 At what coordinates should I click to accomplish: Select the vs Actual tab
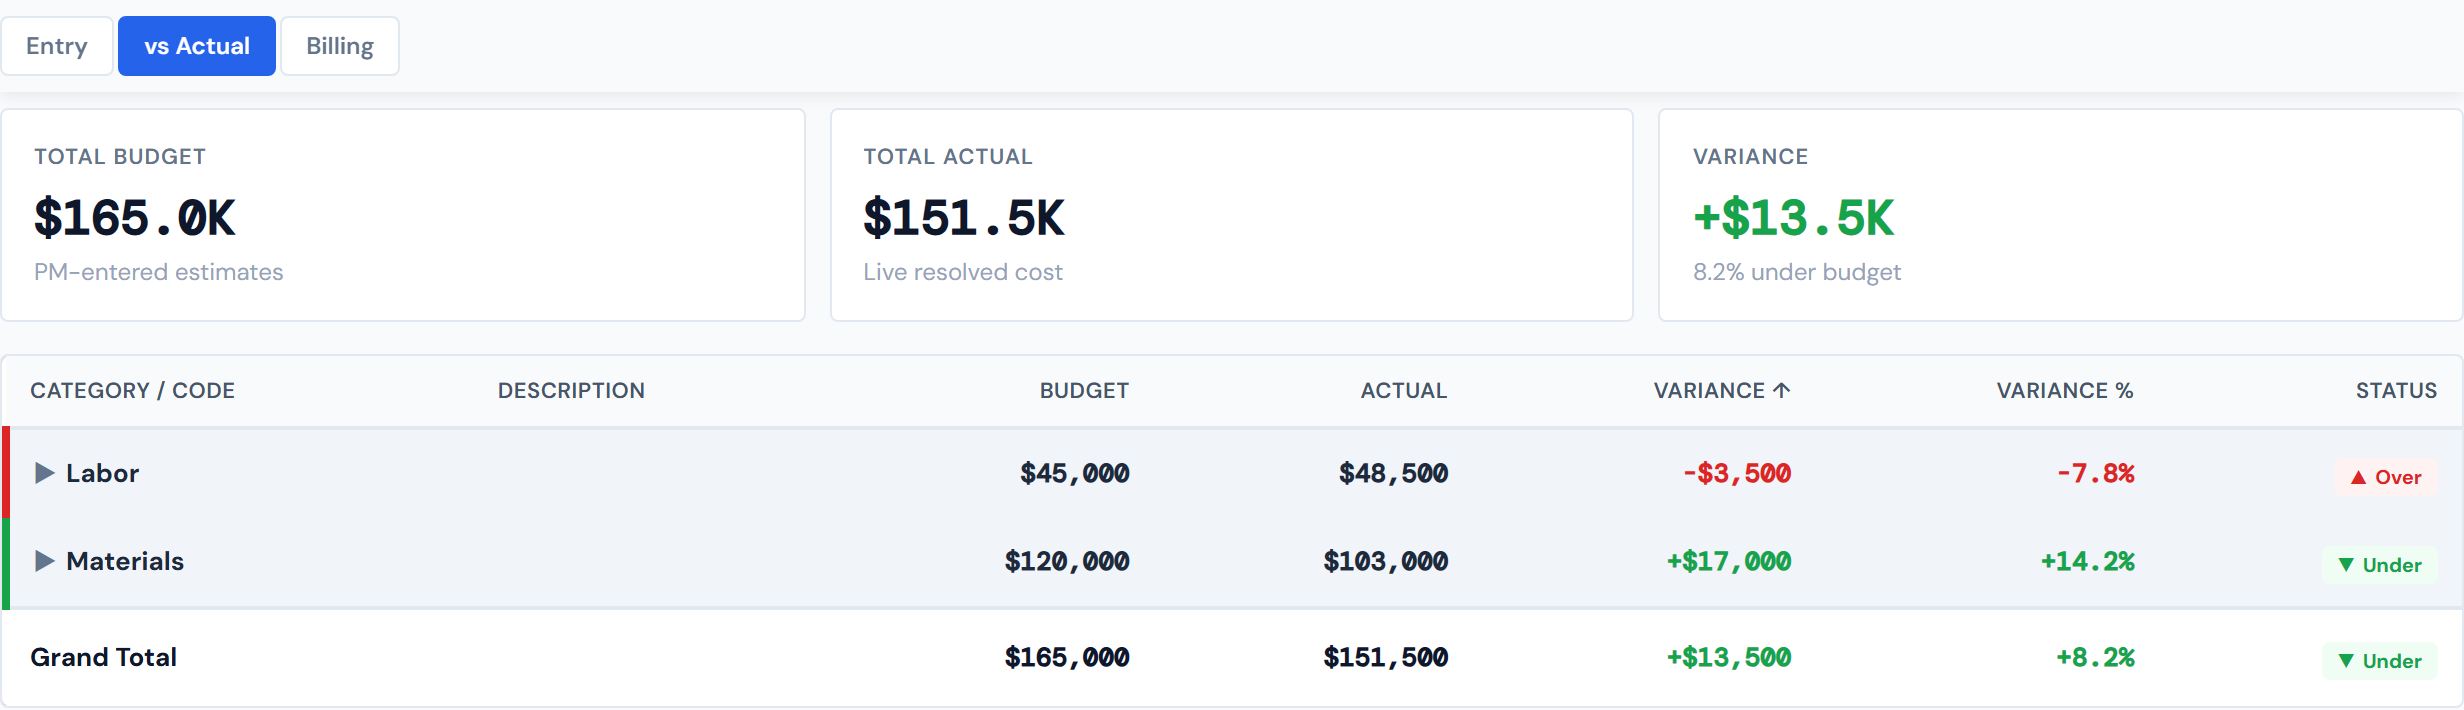point(196,45)
